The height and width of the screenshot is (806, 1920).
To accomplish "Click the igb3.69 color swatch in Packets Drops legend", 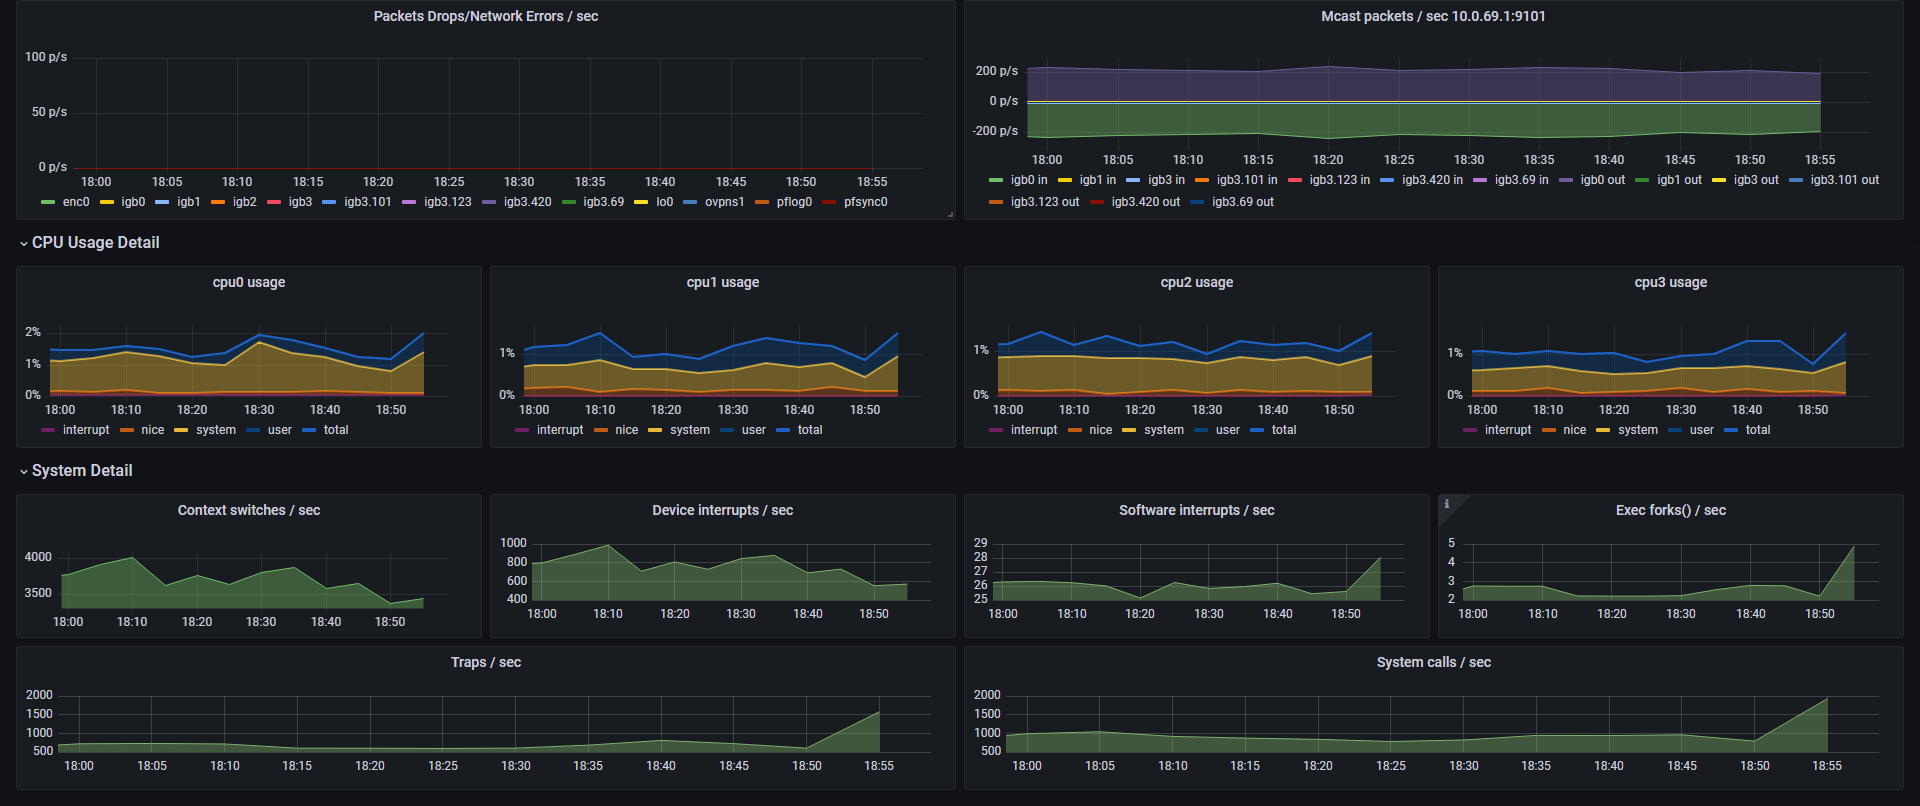I will [569, 202].
